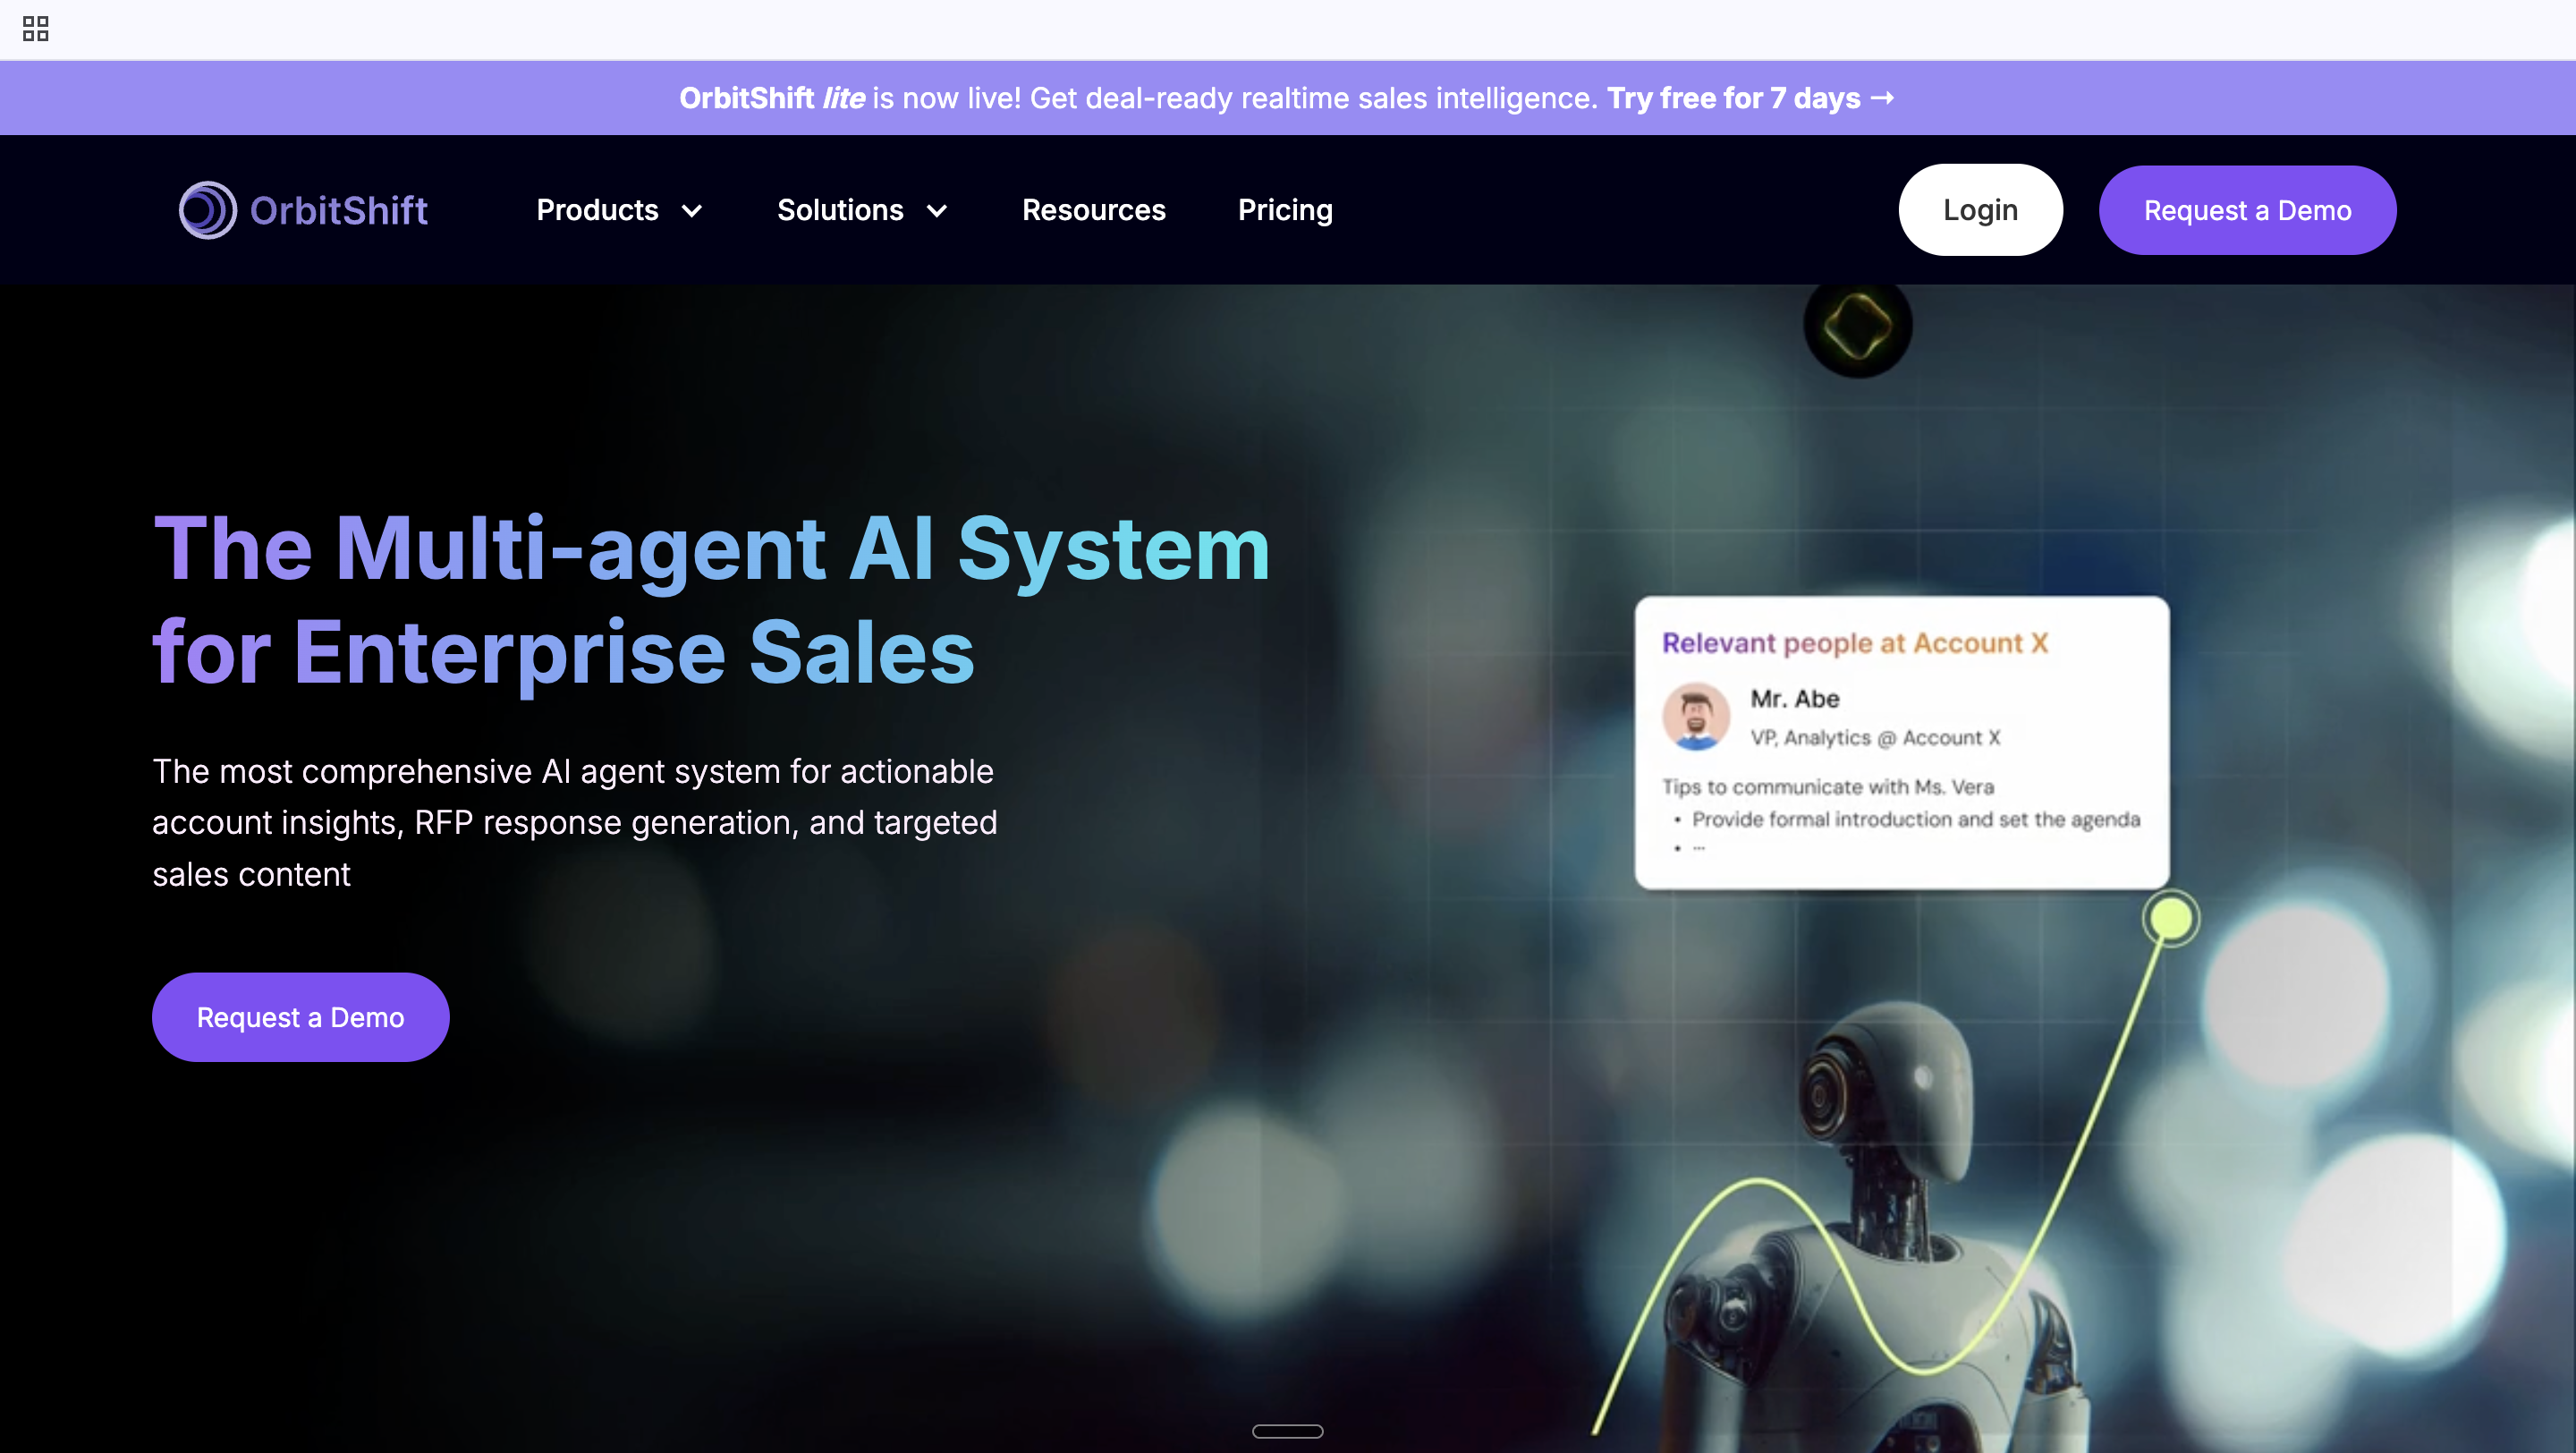
Task: Go to the Resources page
Action: [x=1093, y=210]
